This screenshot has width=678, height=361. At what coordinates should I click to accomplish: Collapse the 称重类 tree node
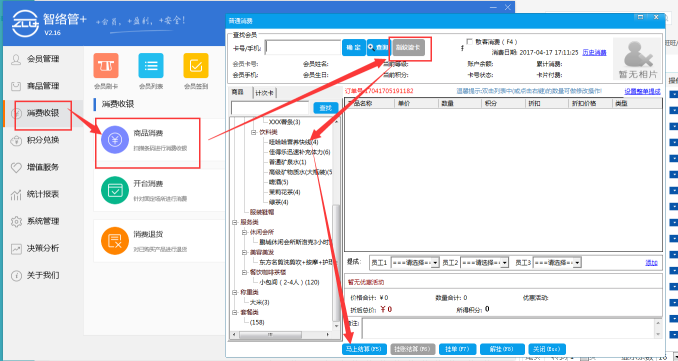tap(235, 292)
